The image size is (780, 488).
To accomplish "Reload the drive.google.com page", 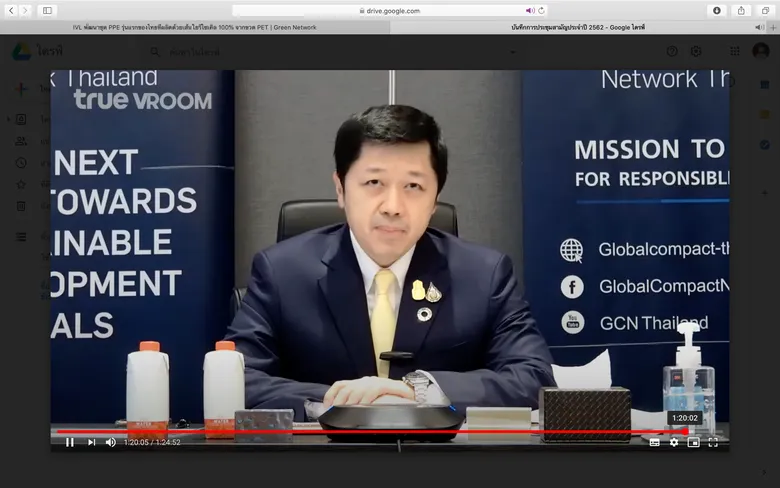I will (x=541, y=10).
